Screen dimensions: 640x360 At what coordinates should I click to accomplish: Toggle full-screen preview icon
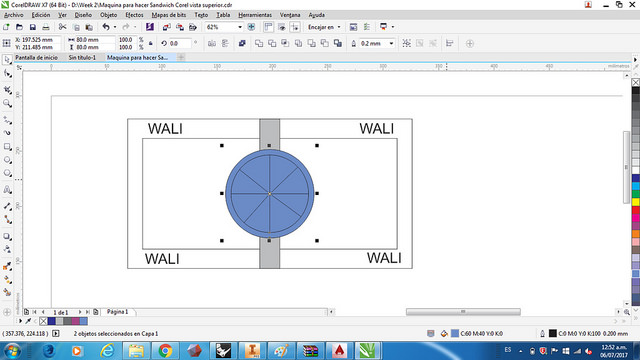(x=251, y=27)
